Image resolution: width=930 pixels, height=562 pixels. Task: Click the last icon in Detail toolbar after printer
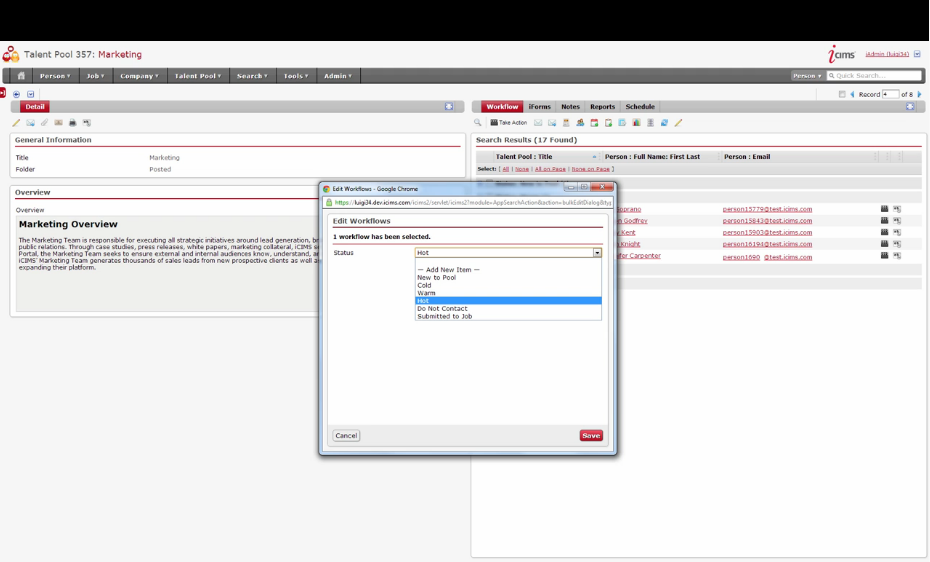pos(87,123)
